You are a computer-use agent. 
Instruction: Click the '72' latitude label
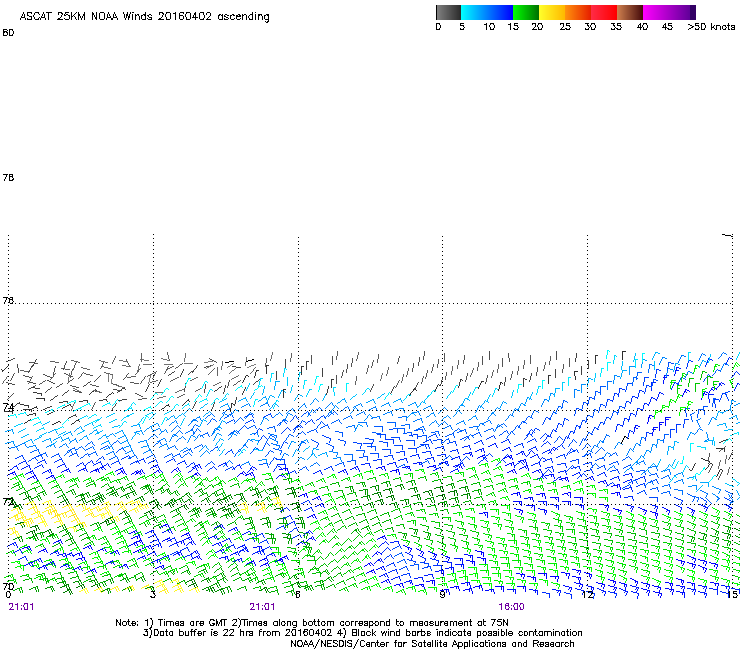click(8, 501)
